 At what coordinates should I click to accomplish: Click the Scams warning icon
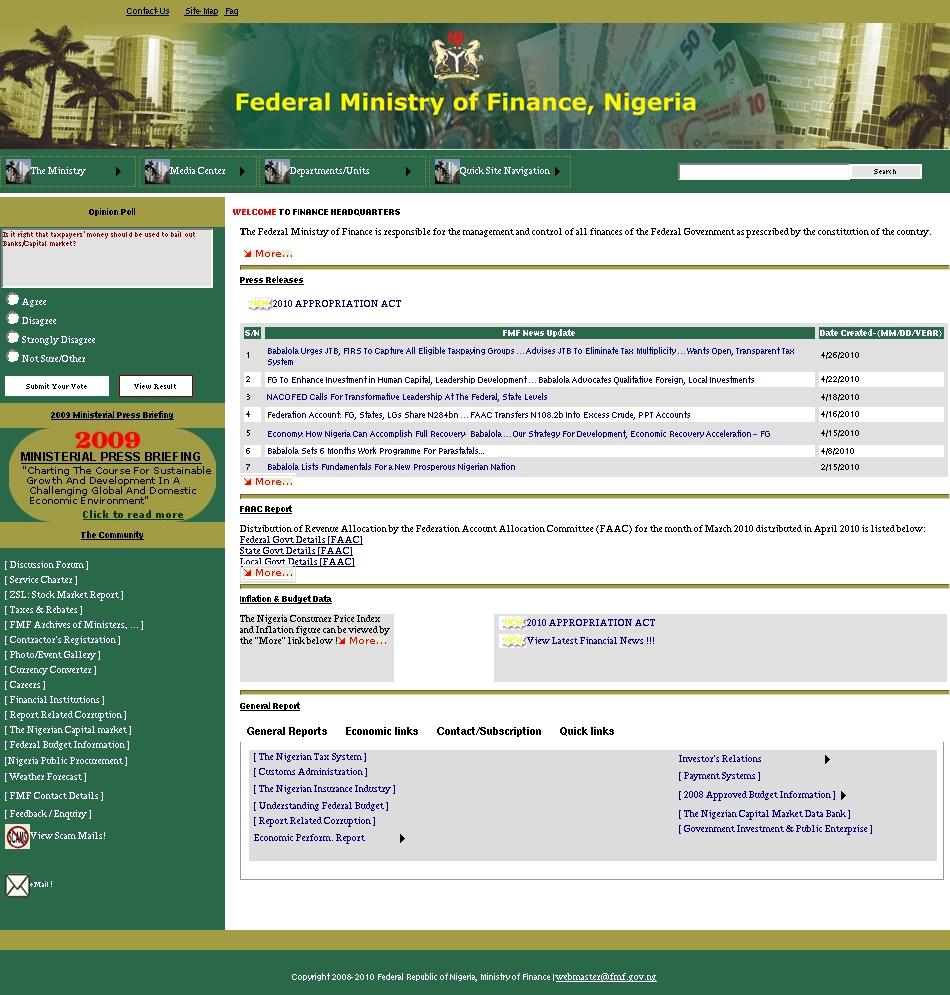tap(17, 836)
